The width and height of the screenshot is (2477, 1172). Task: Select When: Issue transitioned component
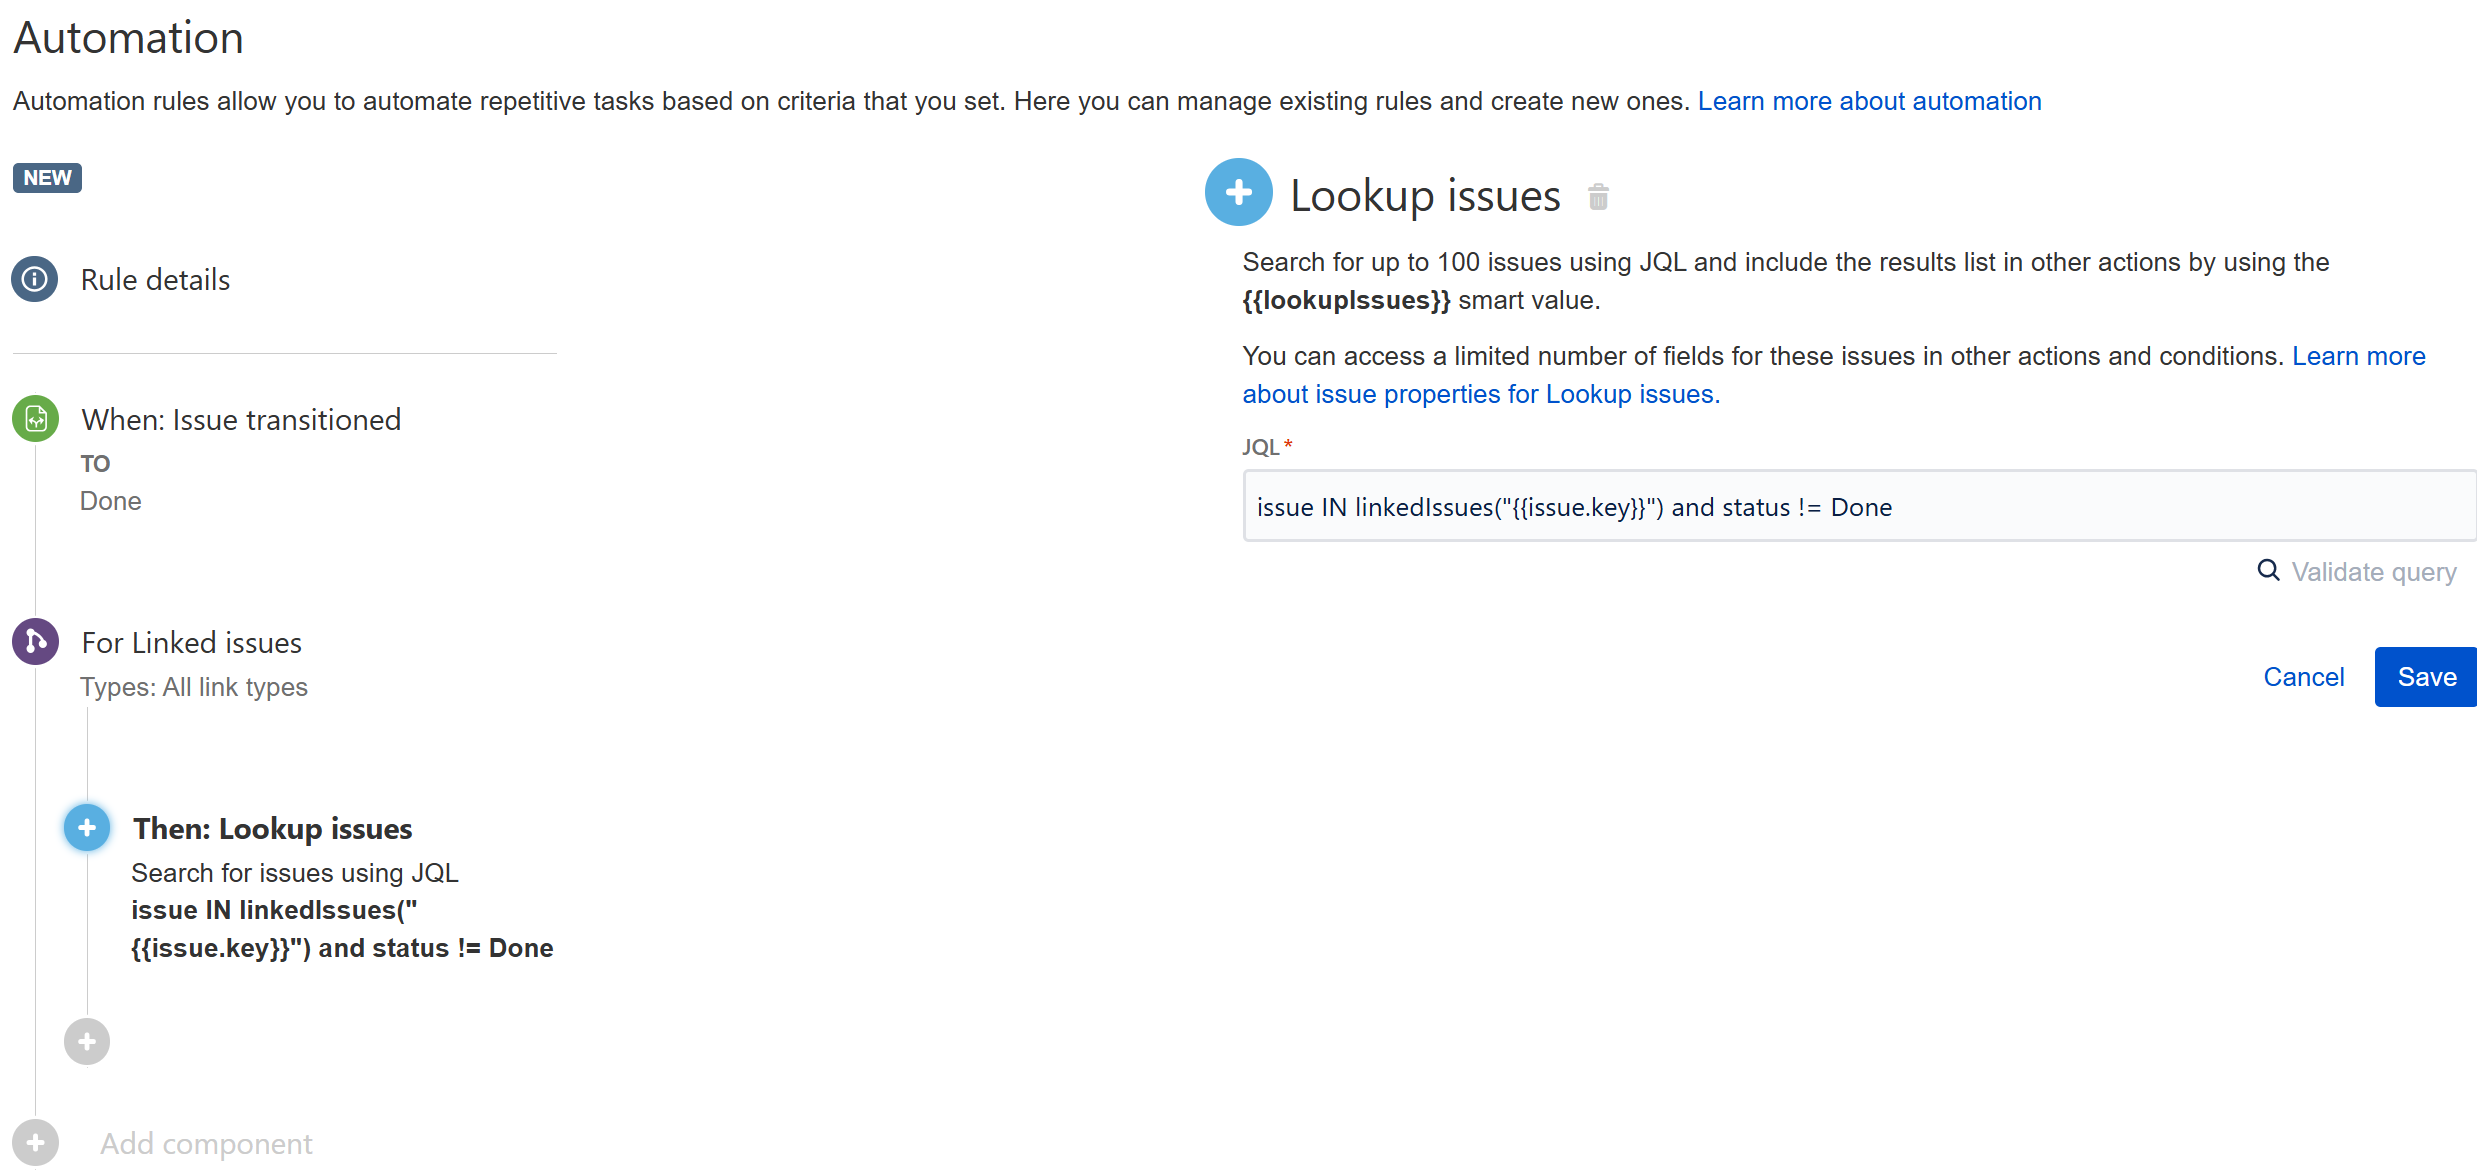pyautogui.click(x=241, y=420)
